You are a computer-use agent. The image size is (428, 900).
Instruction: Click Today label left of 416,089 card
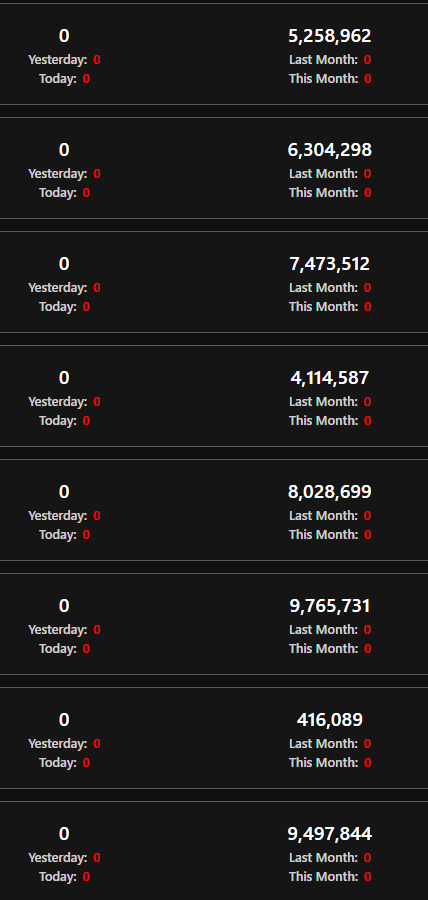click(58, 762)
